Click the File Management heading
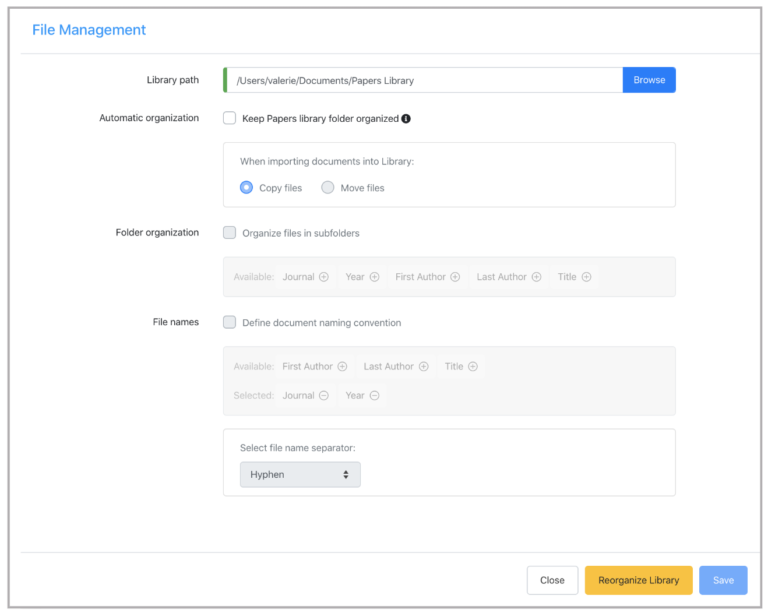 pyautogui.click(x=89, y=30)
